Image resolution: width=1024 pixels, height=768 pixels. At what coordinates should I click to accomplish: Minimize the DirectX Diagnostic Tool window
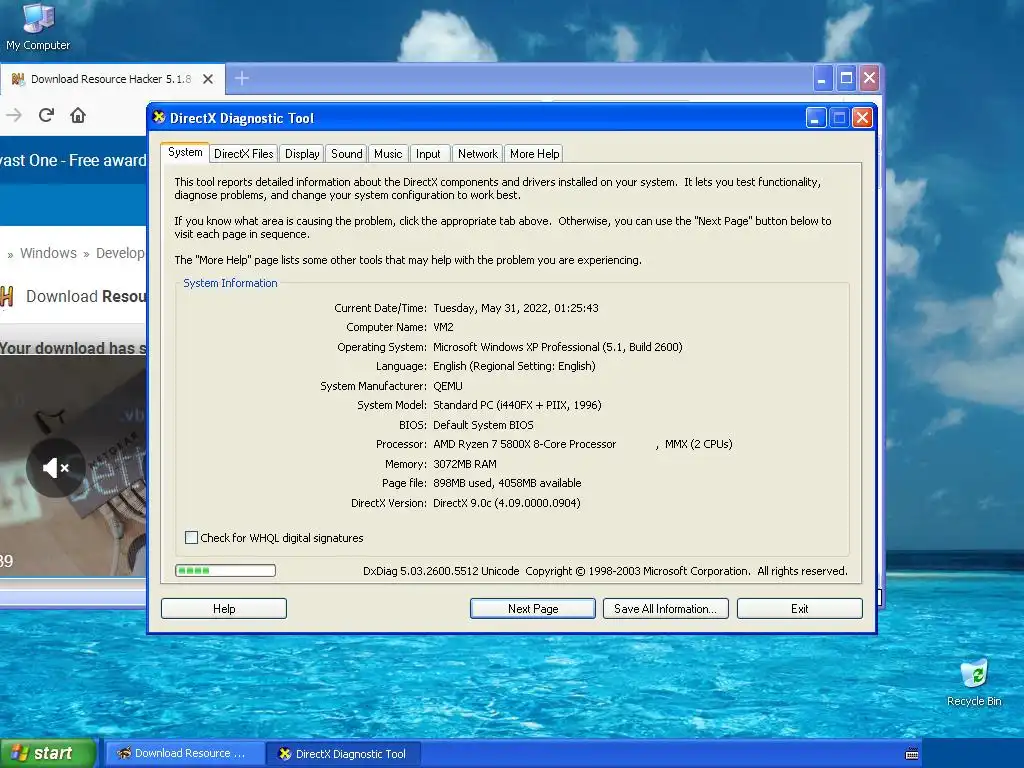[x=816, y=118]
